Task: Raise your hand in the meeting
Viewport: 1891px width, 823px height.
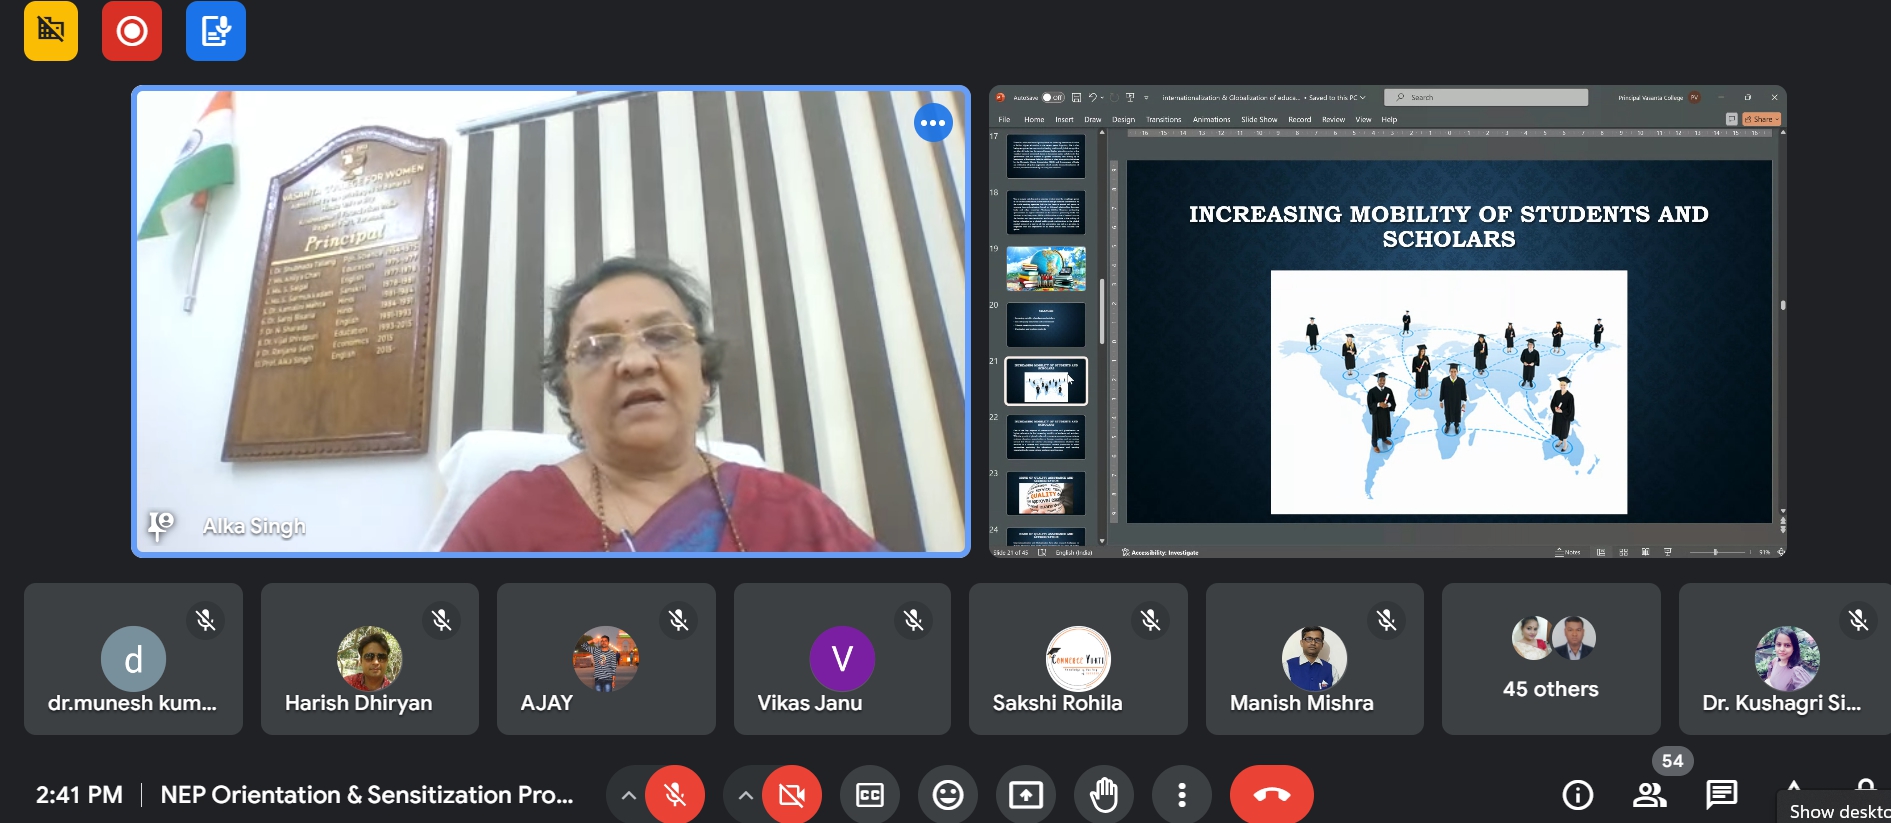Action: click(1103, 795)
